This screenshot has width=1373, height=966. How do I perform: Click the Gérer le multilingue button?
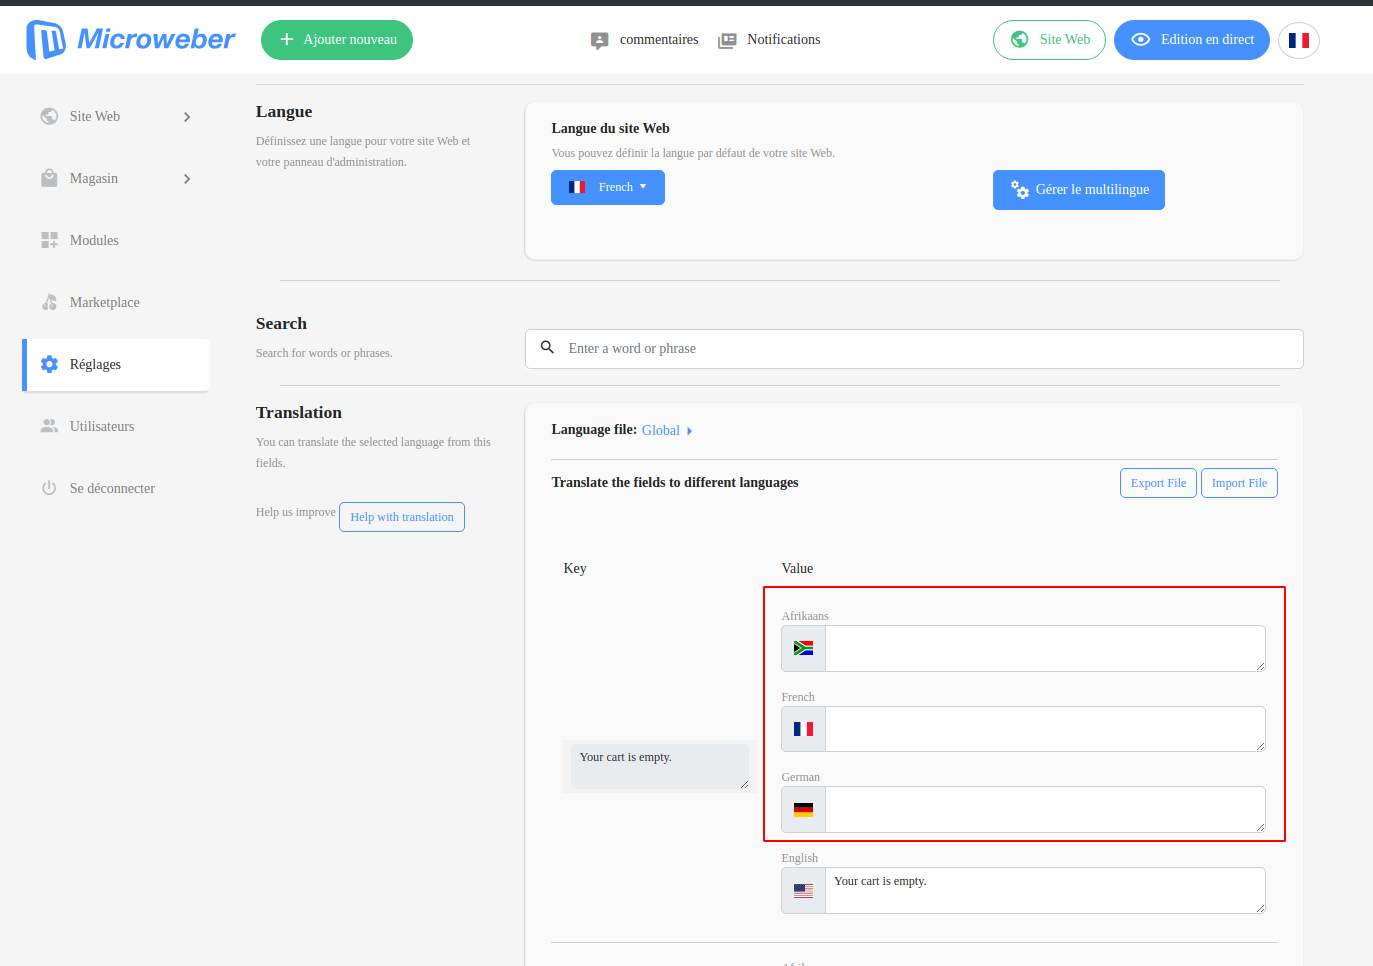tap(1078, 189)
